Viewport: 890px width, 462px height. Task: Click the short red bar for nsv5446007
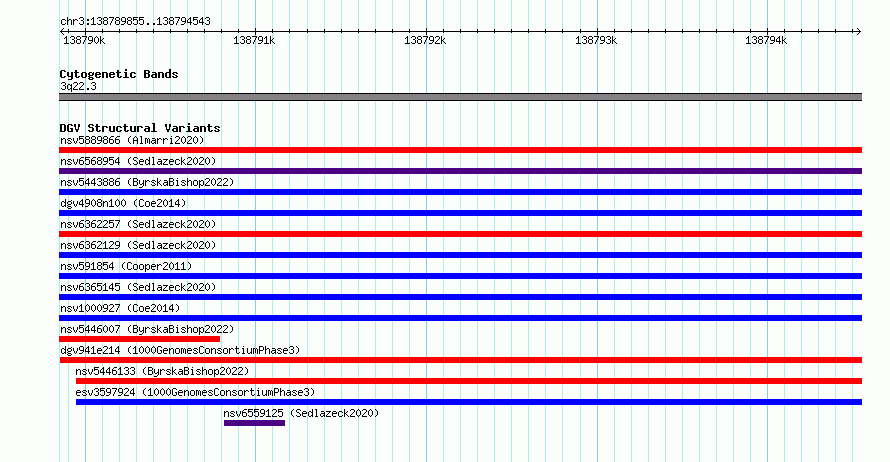[x=140, y=339]
